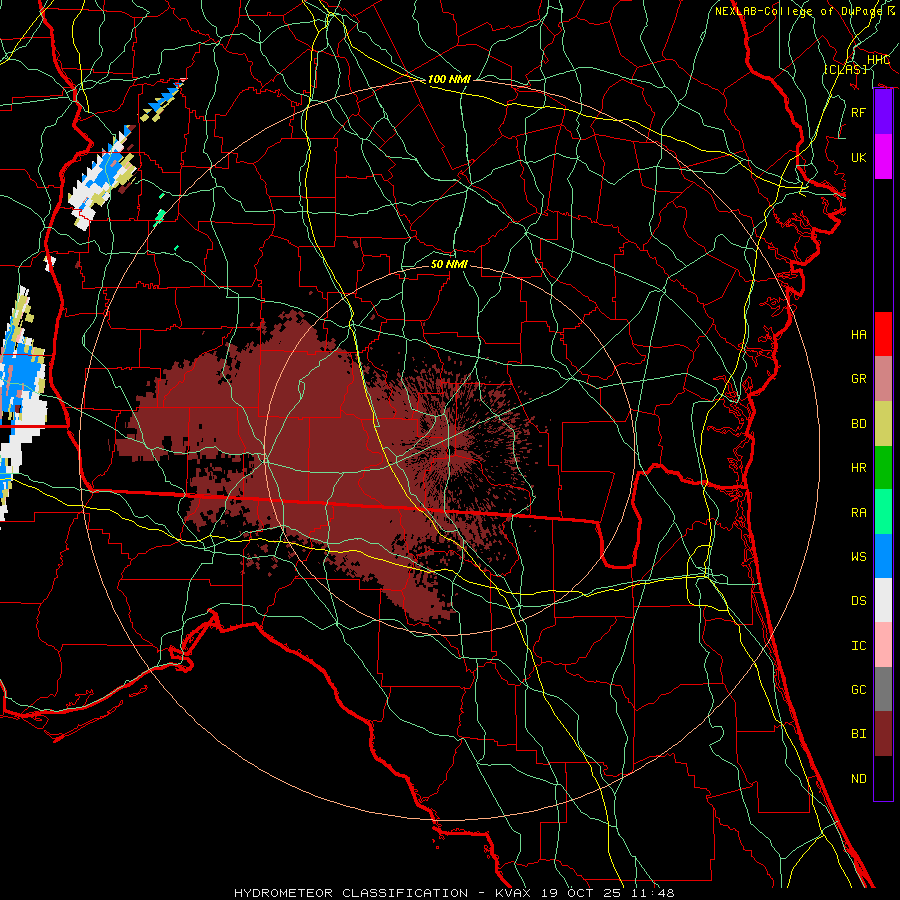The image size is (900, 900).
Task: Click the '100 NMI' range ring label
Action: pos(449,79)
